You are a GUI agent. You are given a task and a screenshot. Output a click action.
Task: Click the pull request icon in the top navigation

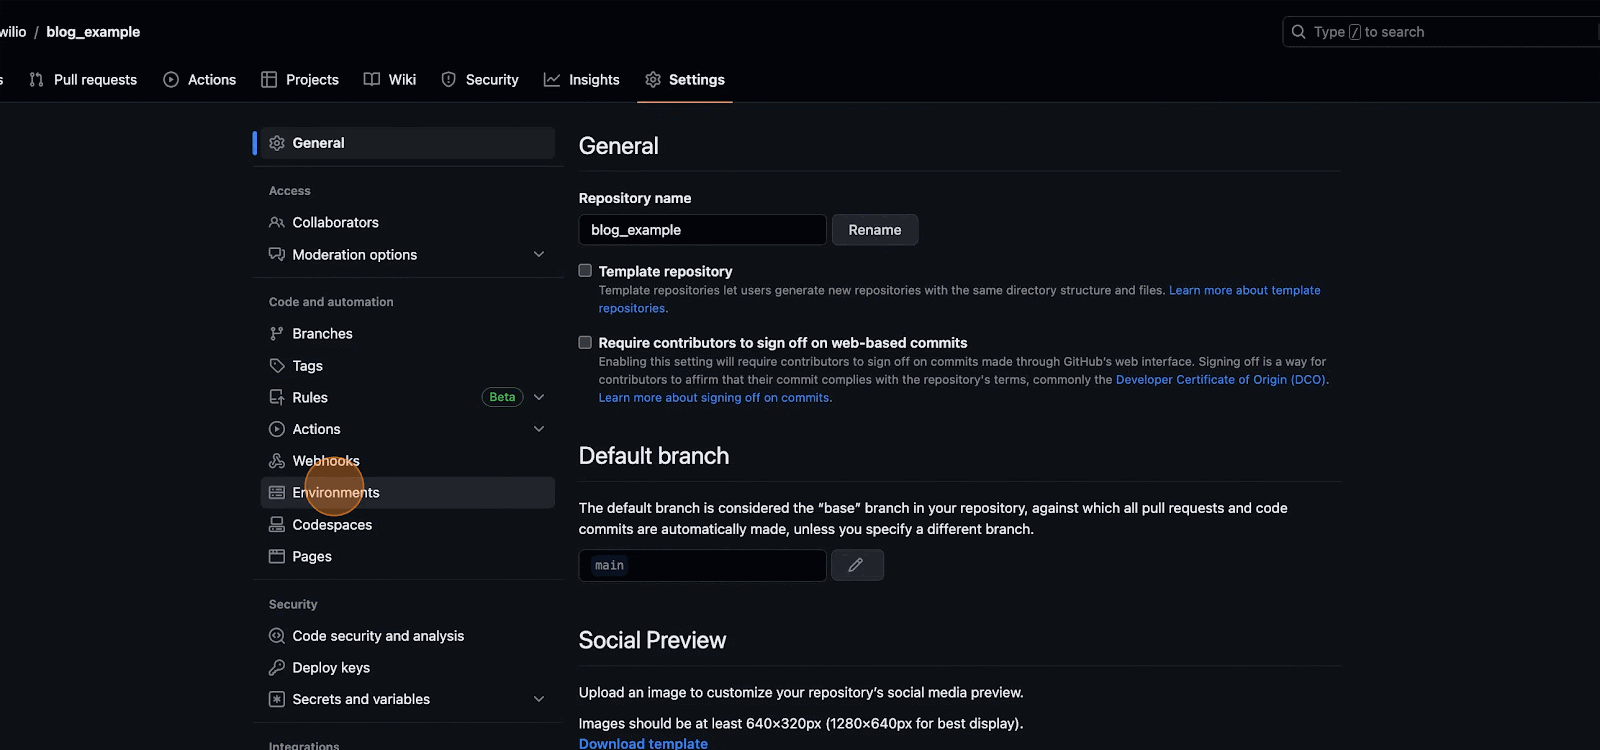pos(37,79)
